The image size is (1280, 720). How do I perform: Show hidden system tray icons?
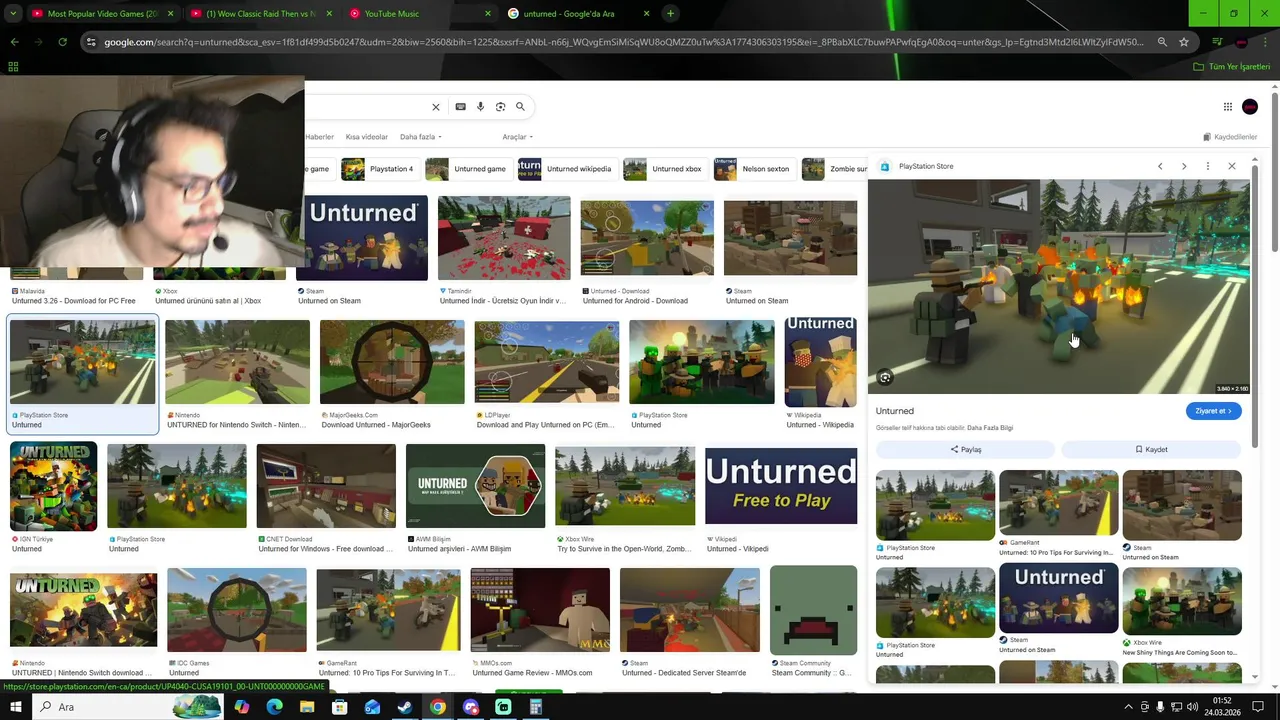(x=1129, y=707)
